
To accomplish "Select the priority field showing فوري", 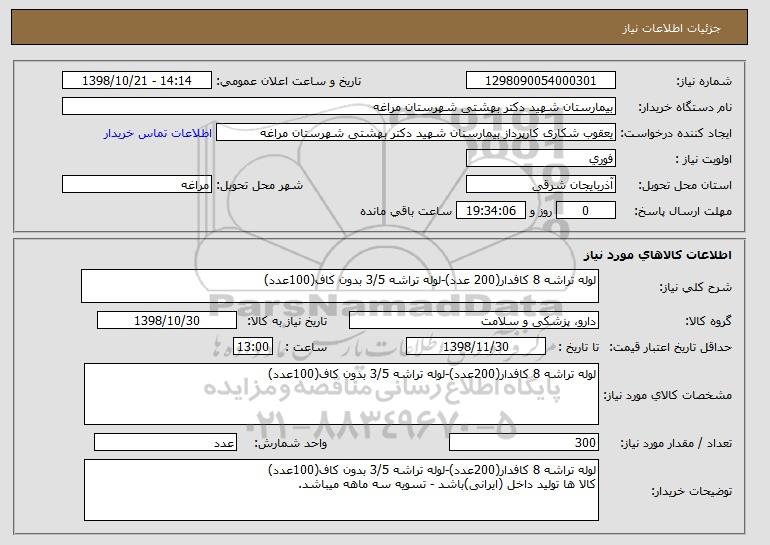I will pos(541,159).
